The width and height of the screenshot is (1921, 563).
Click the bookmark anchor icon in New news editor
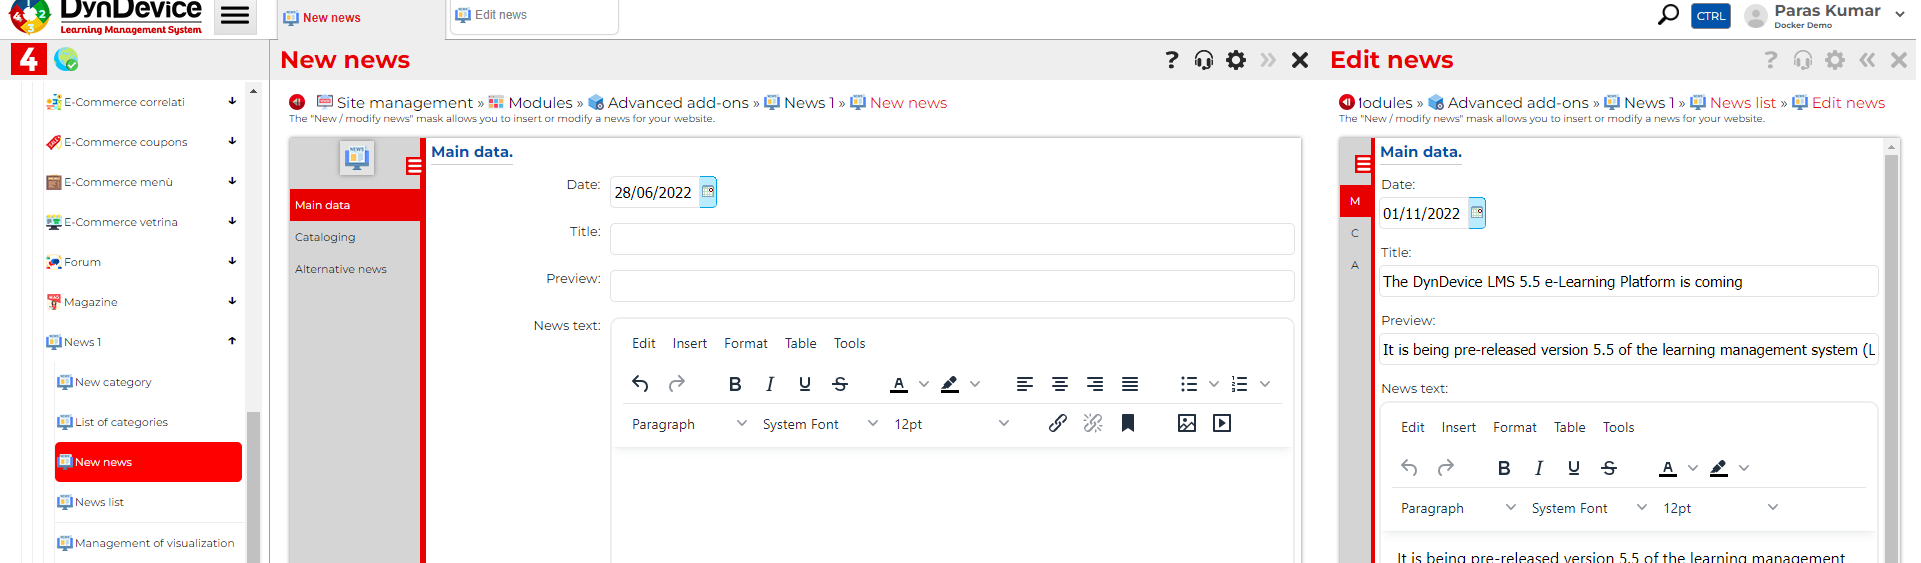[1127, 423]
